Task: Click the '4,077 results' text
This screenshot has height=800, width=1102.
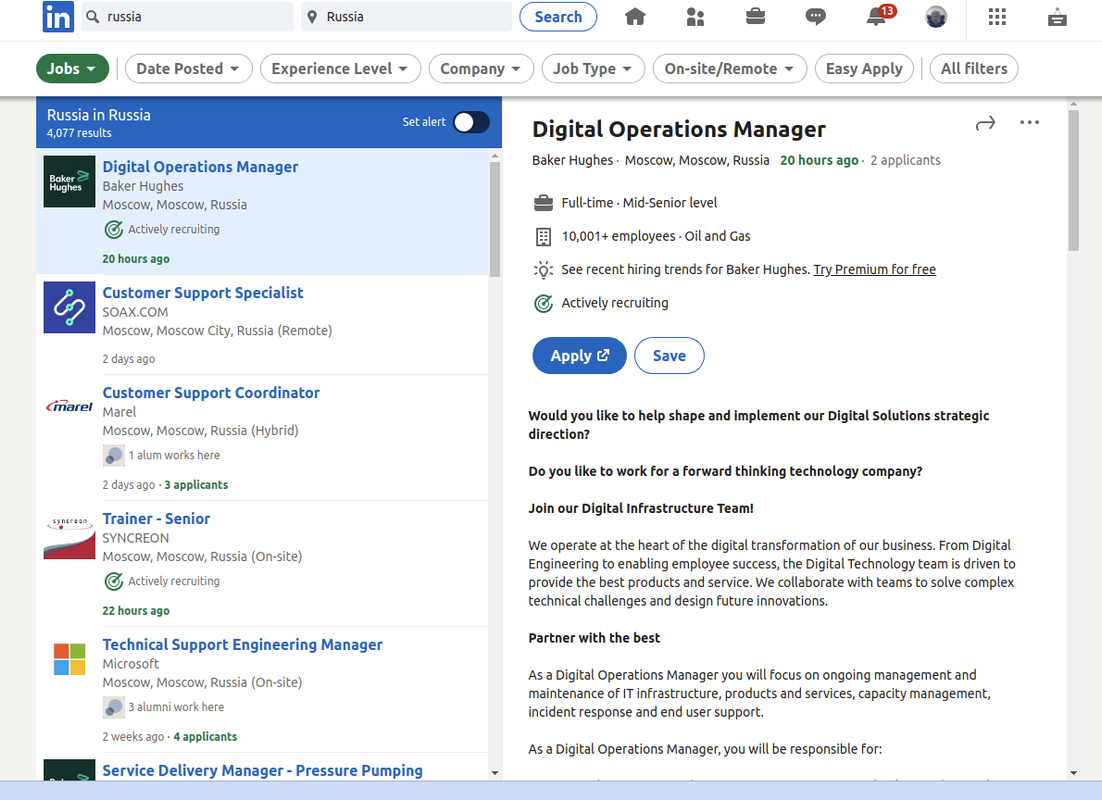Action: 79,133
